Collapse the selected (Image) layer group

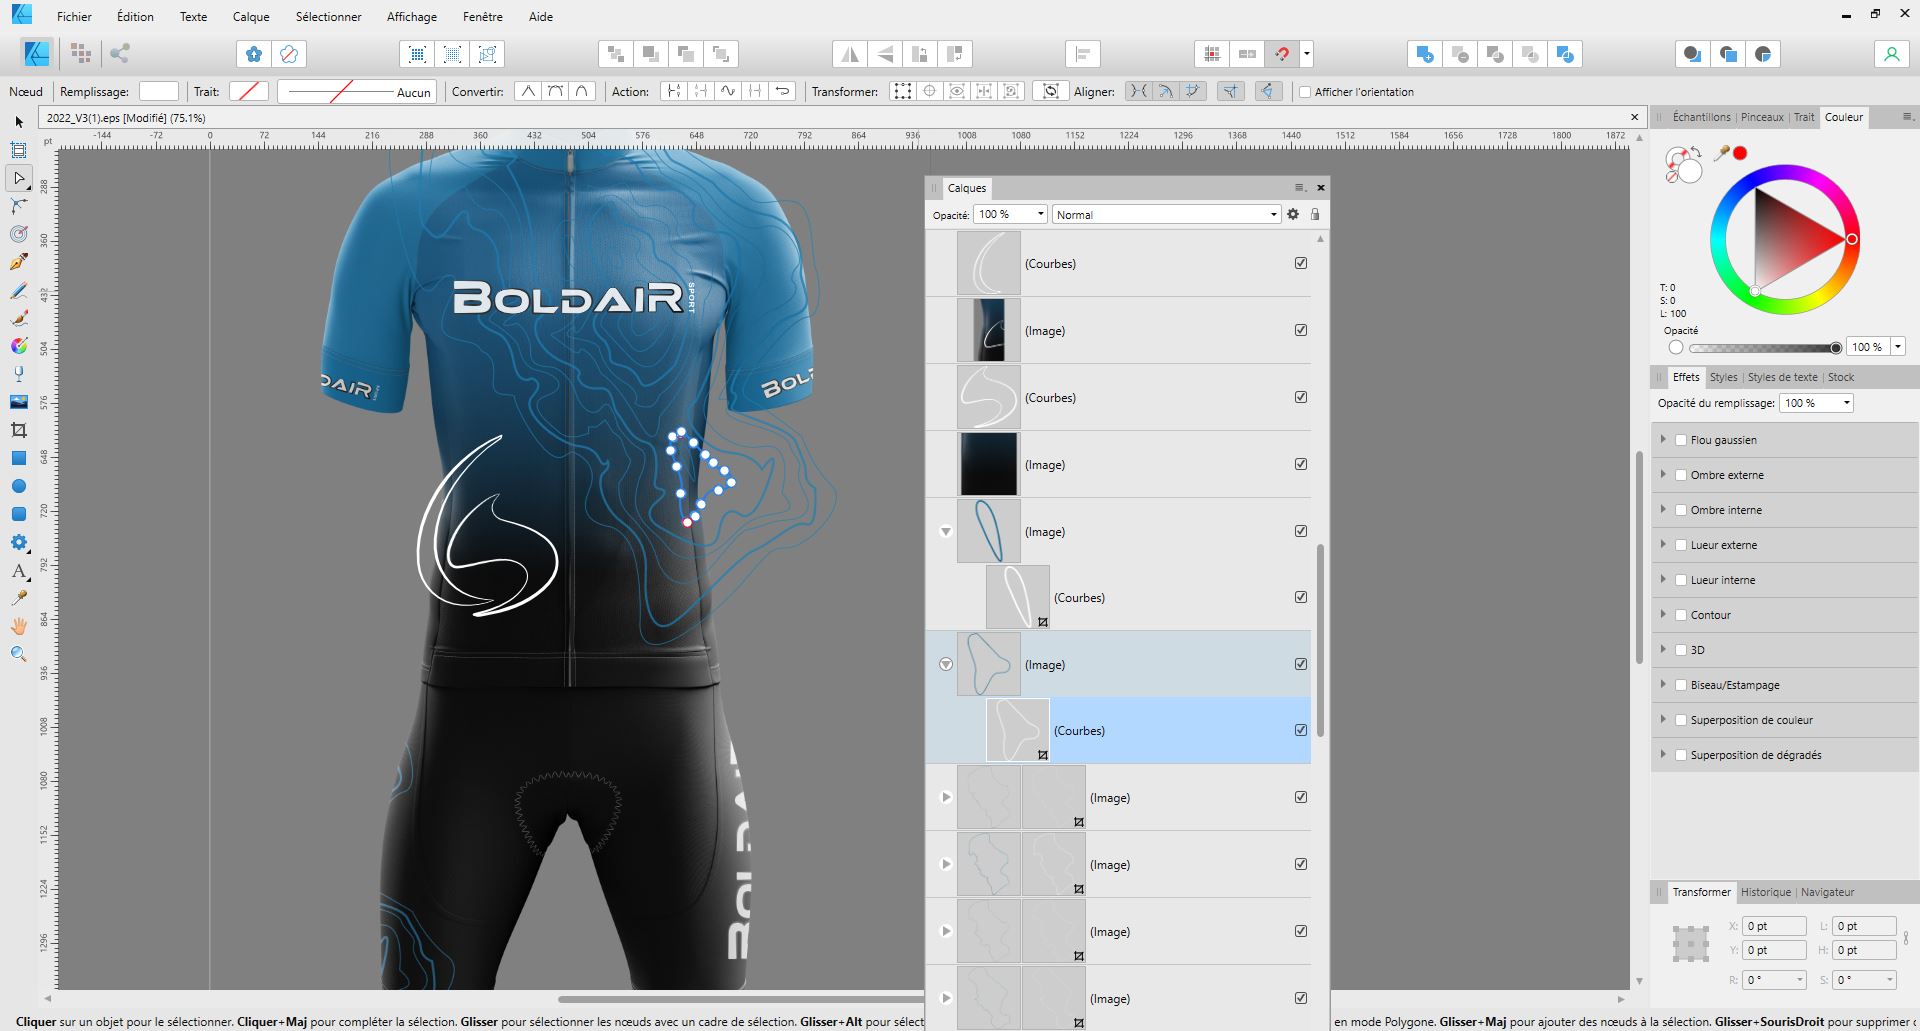click(946, 664)
